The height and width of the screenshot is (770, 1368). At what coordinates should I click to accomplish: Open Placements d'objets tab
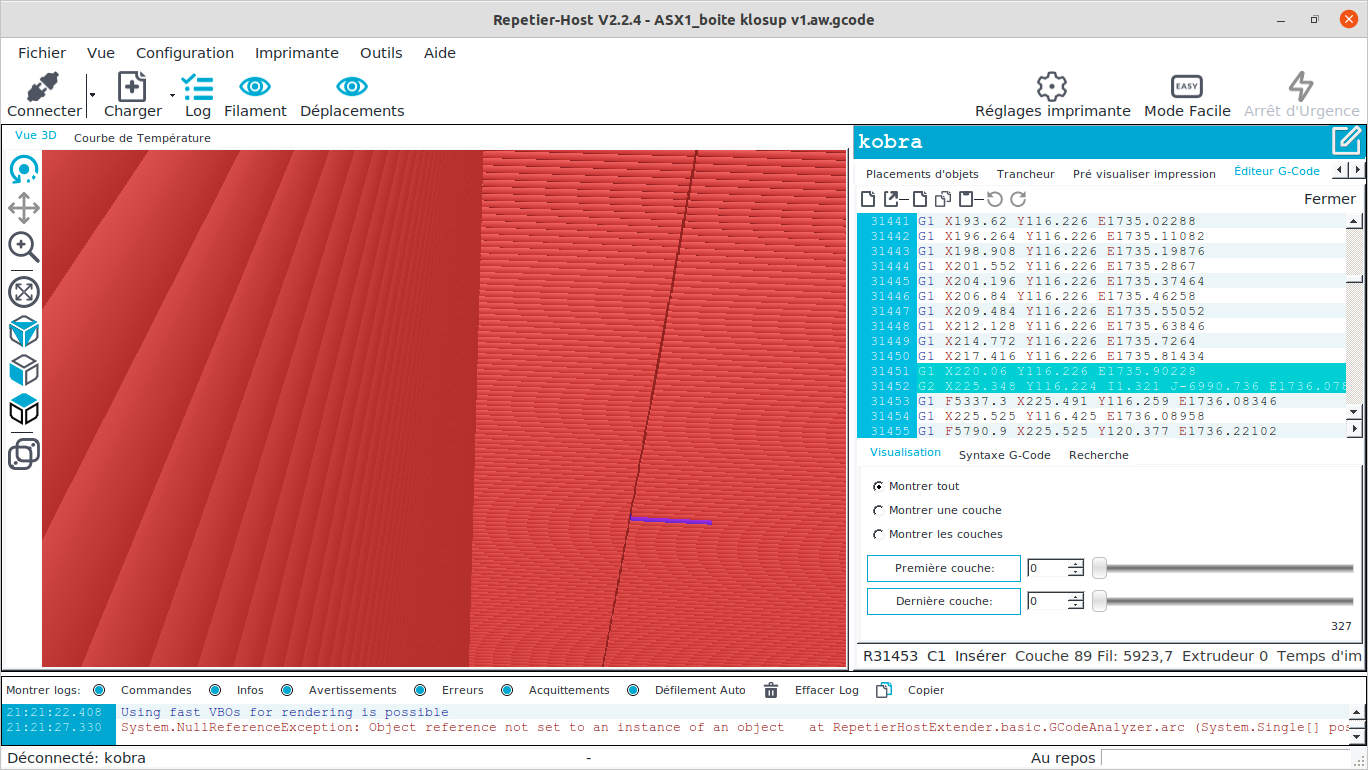tap(922, 174)
